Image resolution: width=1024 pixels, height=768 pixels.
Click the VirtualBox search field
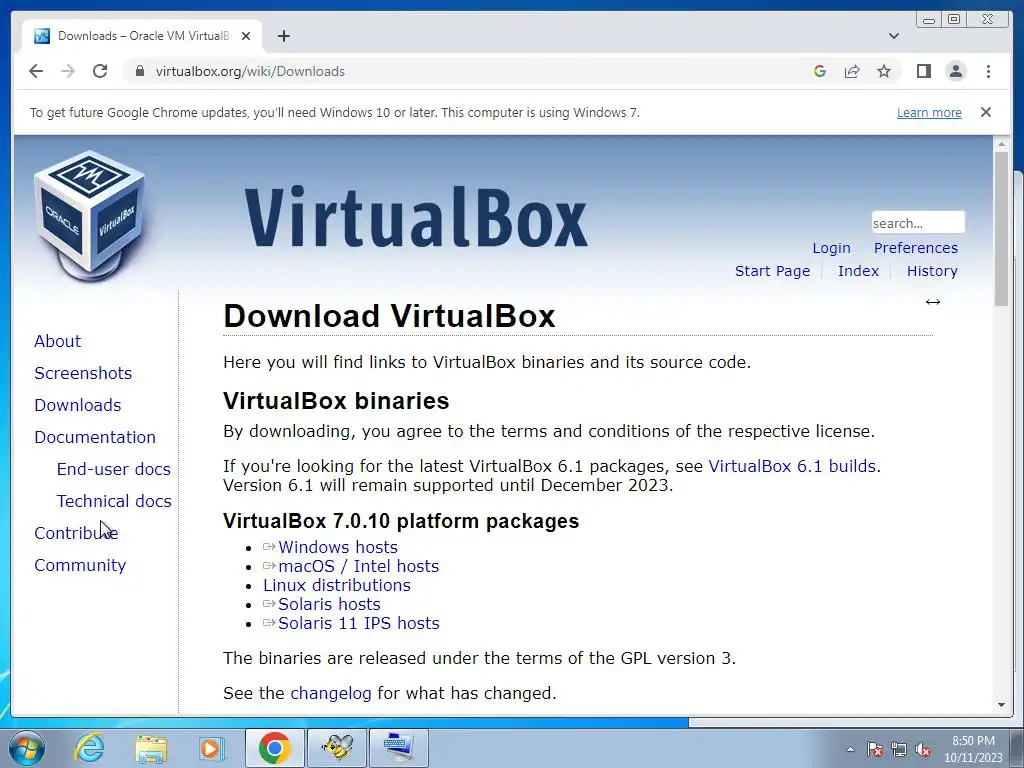click(x=918, y=223)
